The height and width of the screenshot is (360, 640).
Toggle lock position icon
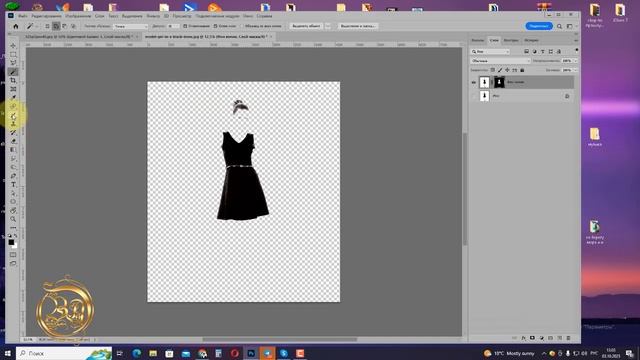(x=507, y=70)
